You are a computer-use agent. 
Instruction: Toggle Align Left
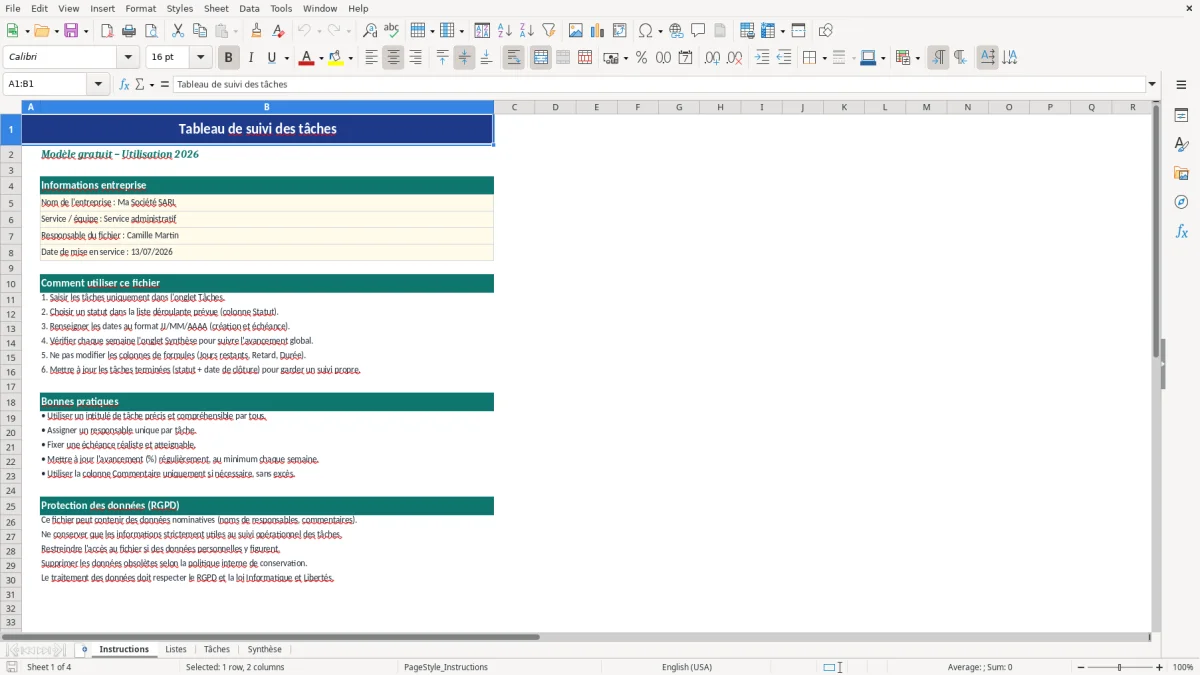[x=372, y=58]
